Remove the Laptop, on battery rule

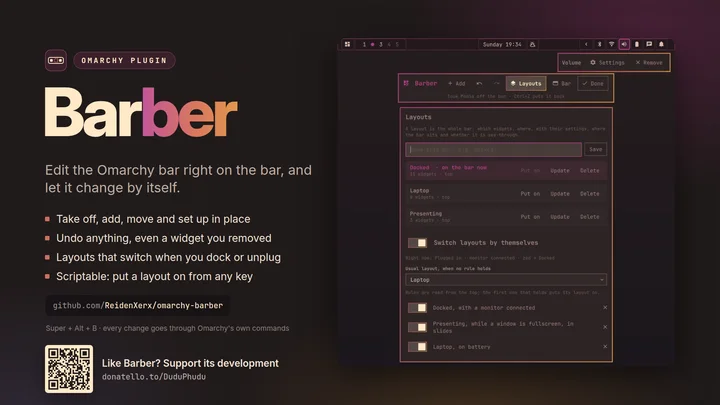pos(605,347)
